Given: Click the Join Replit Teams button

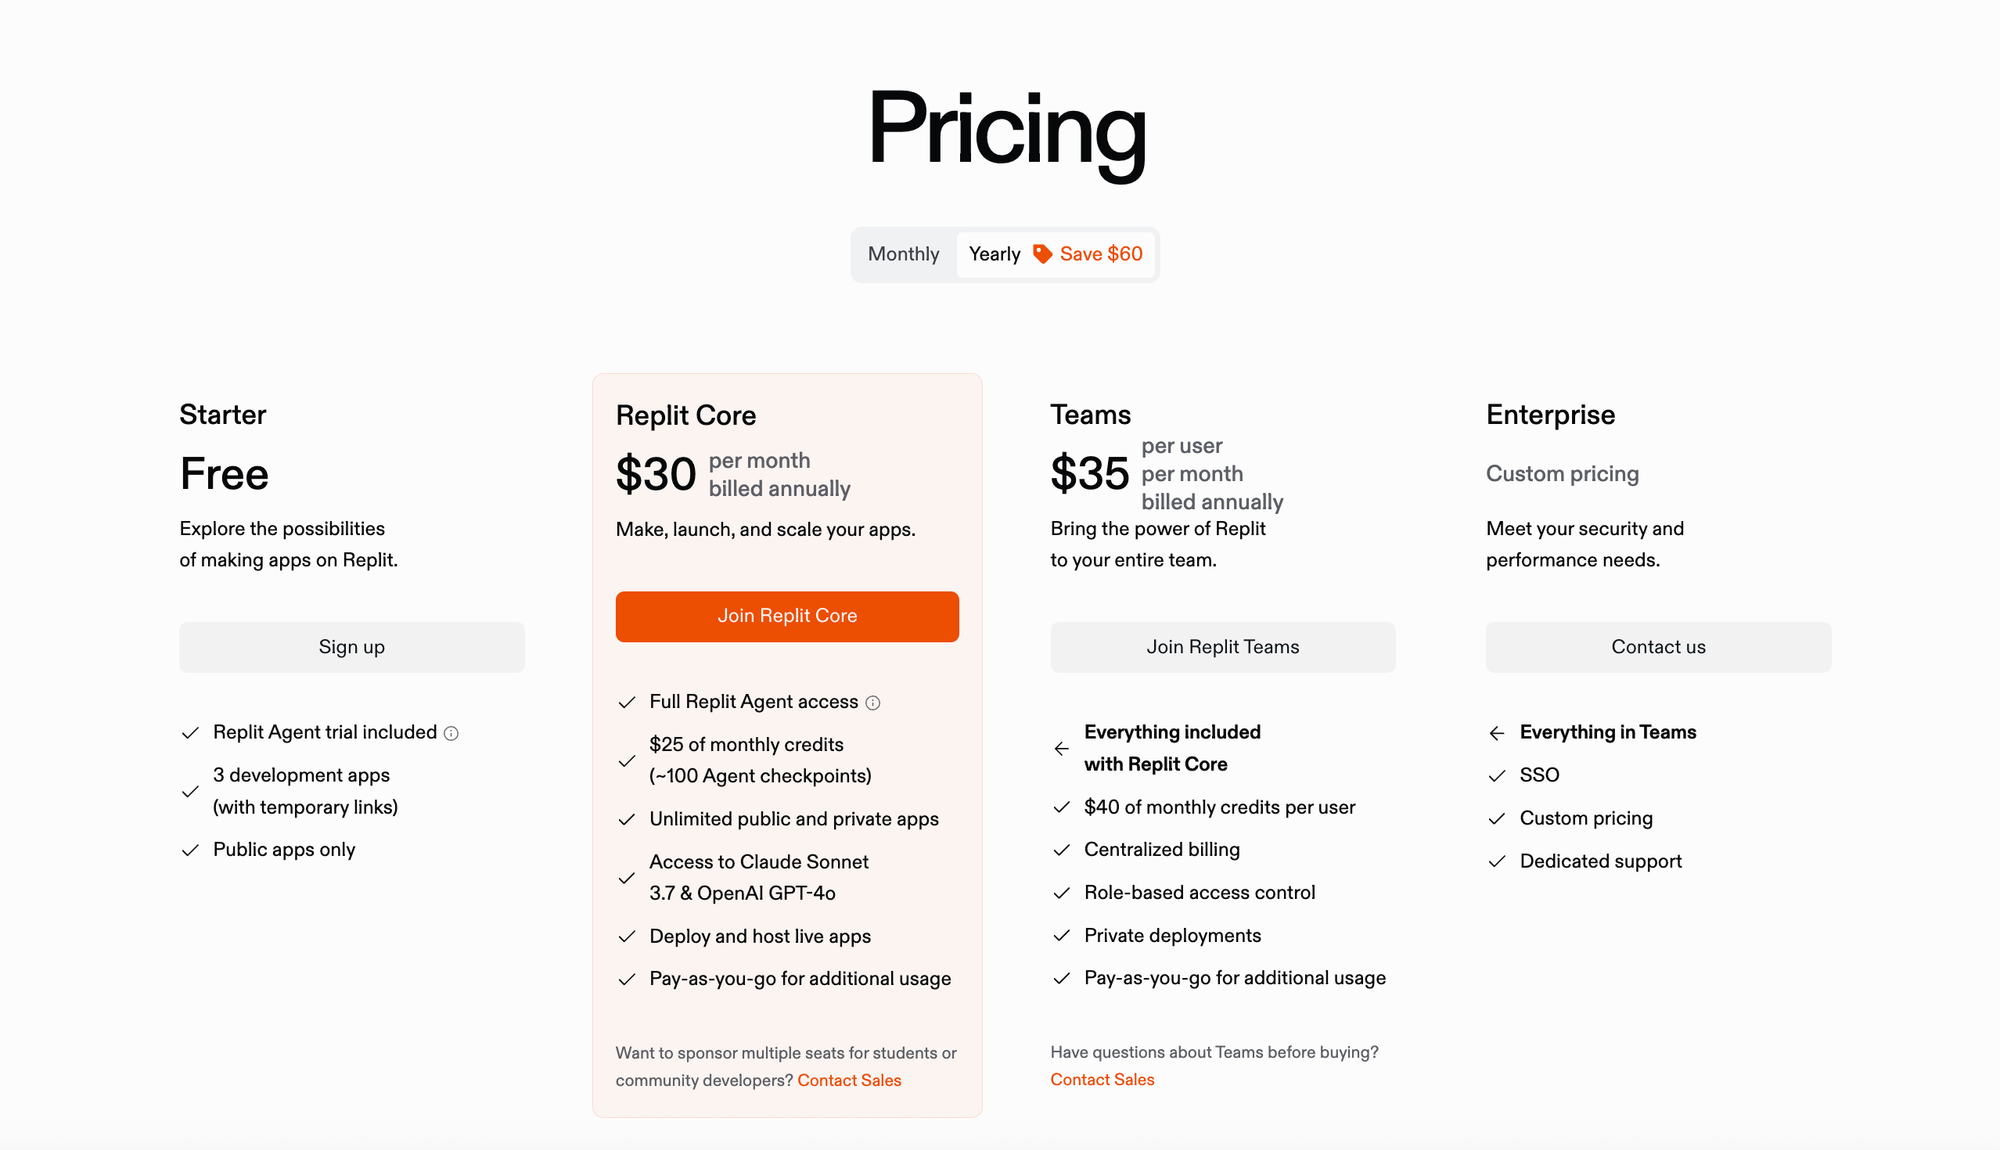Looking at the screenshot, I should point(1222,646).
